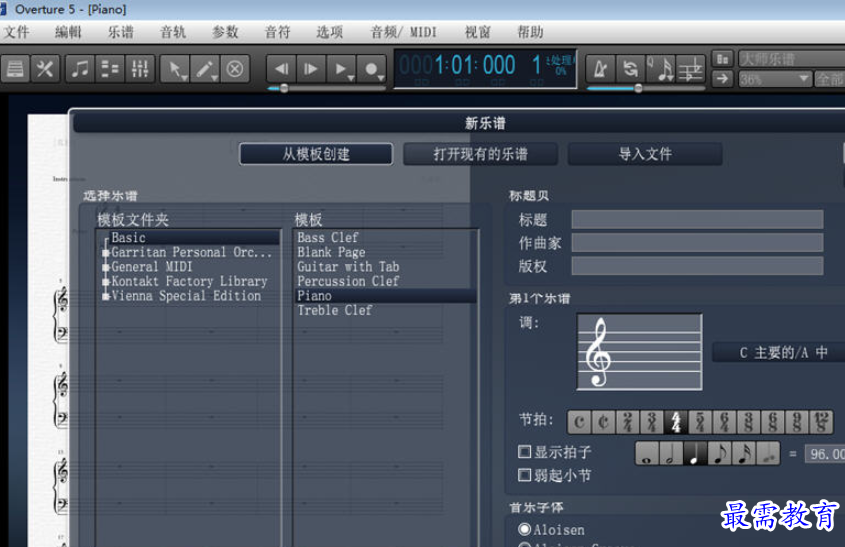This screenshot has height=547, width=845.
Task: Select cut time meter
Action: tap(603, 422)
